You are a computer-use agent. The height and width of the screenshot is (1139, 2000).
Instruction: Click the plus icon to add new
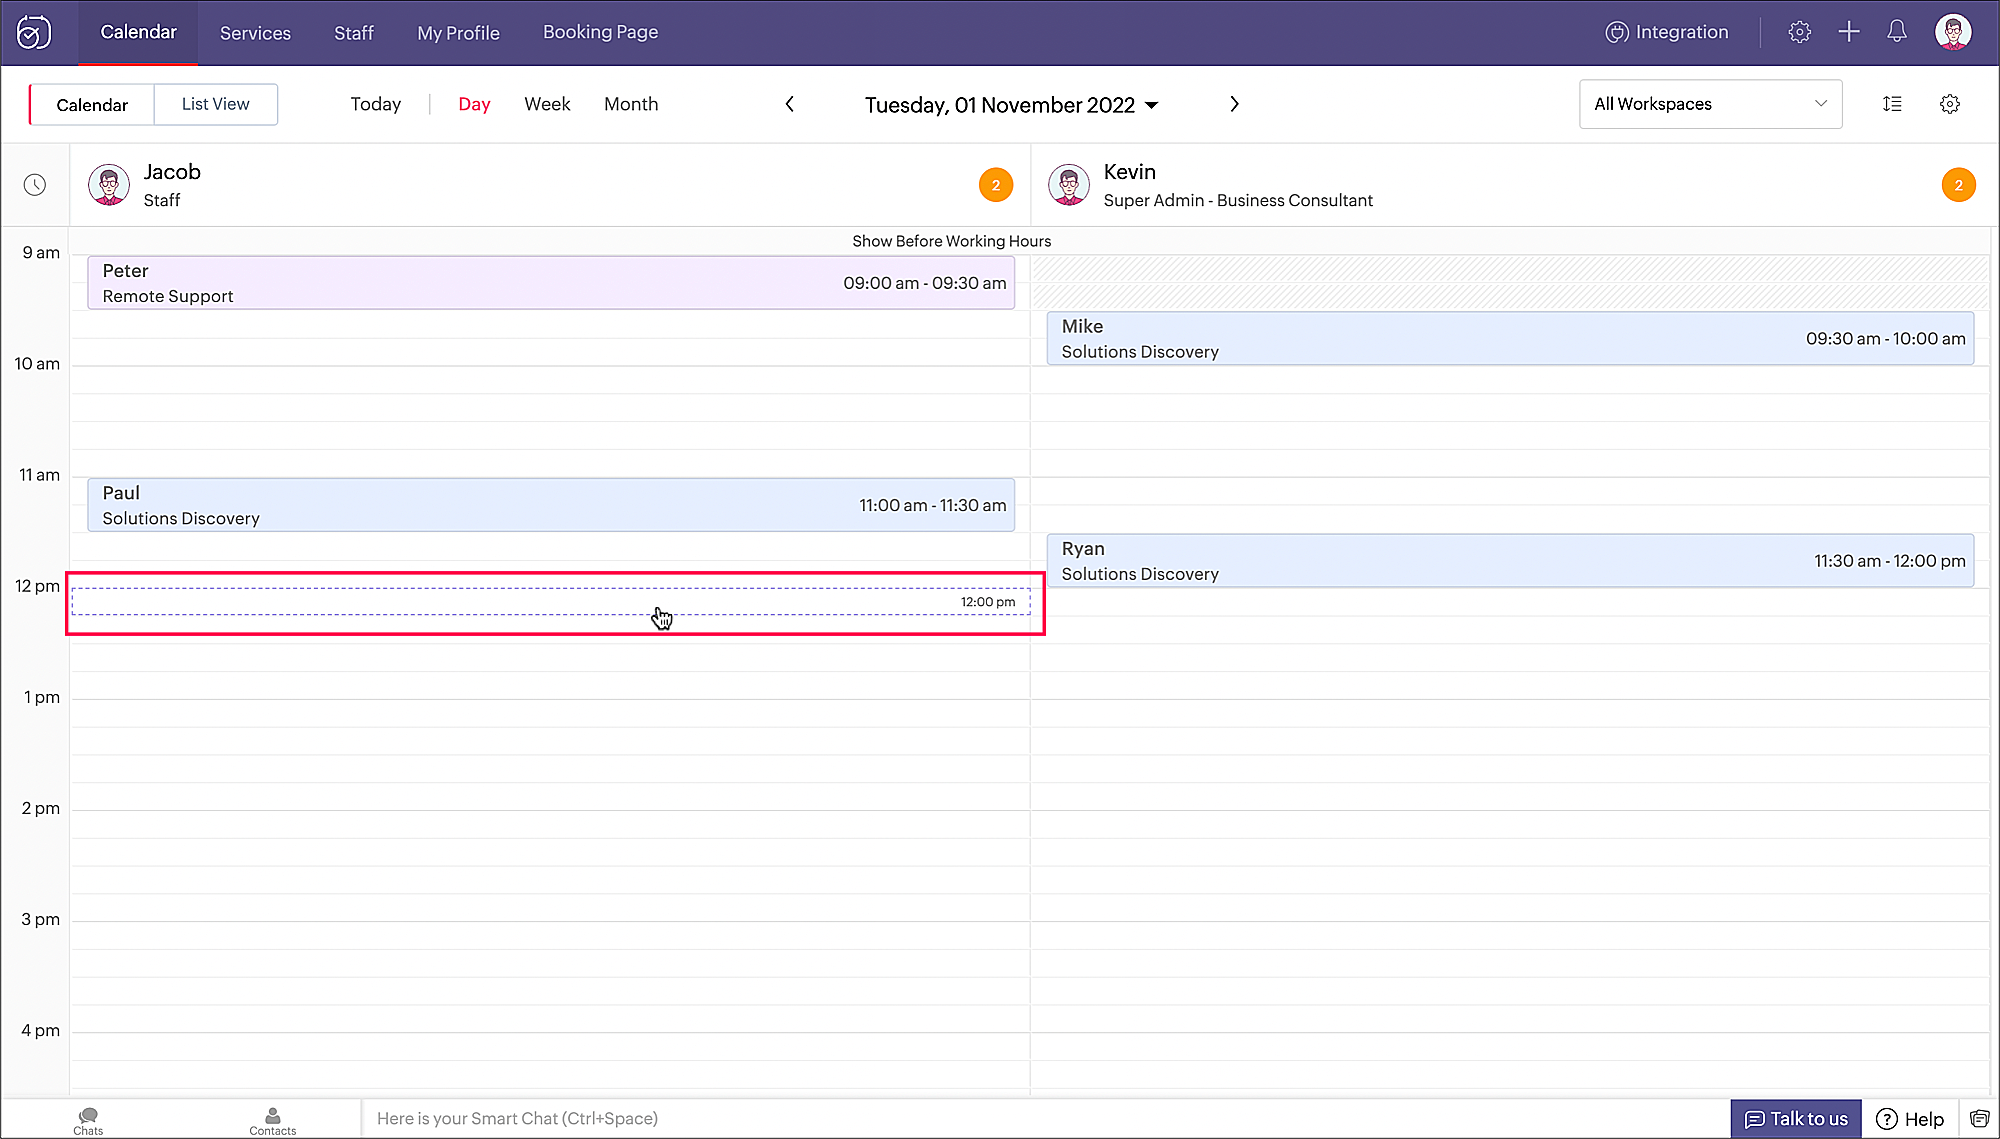click(1848, 32)
